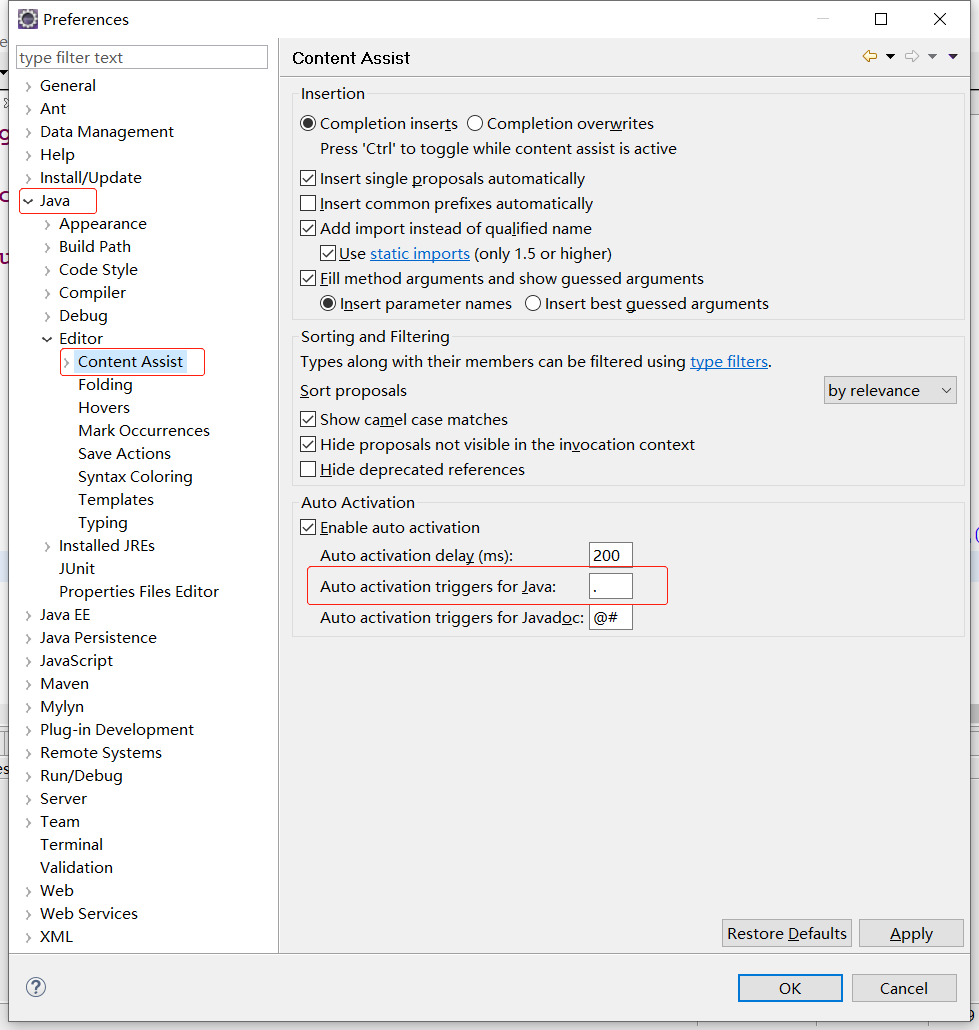Expand the Maven tree node
This screenshot has width=979, height=1030.
[28, 684]
